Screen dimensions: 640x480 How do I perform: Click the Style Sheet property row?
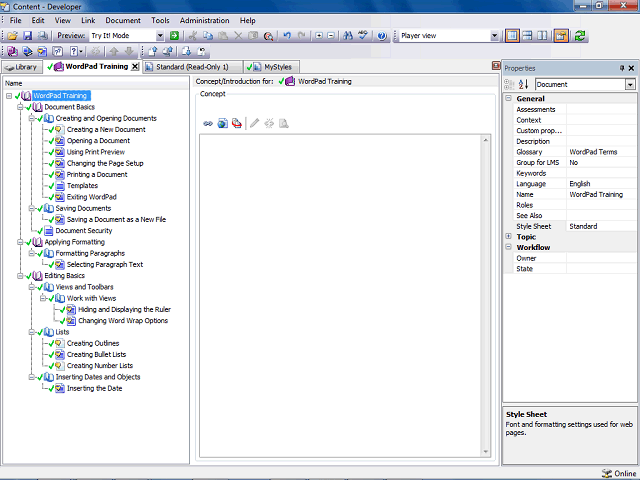coord(575,226)
